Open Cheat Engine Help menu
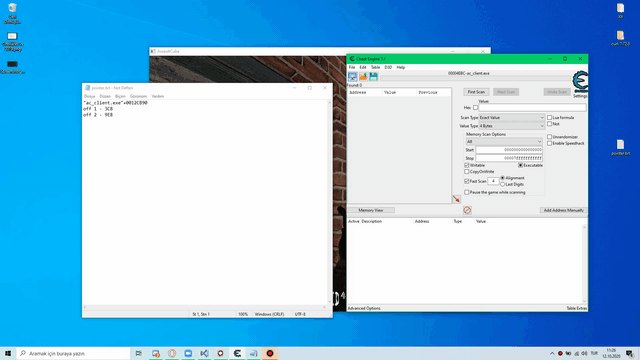The width and height of the screenshot is (640, 360). click(401, 67)
